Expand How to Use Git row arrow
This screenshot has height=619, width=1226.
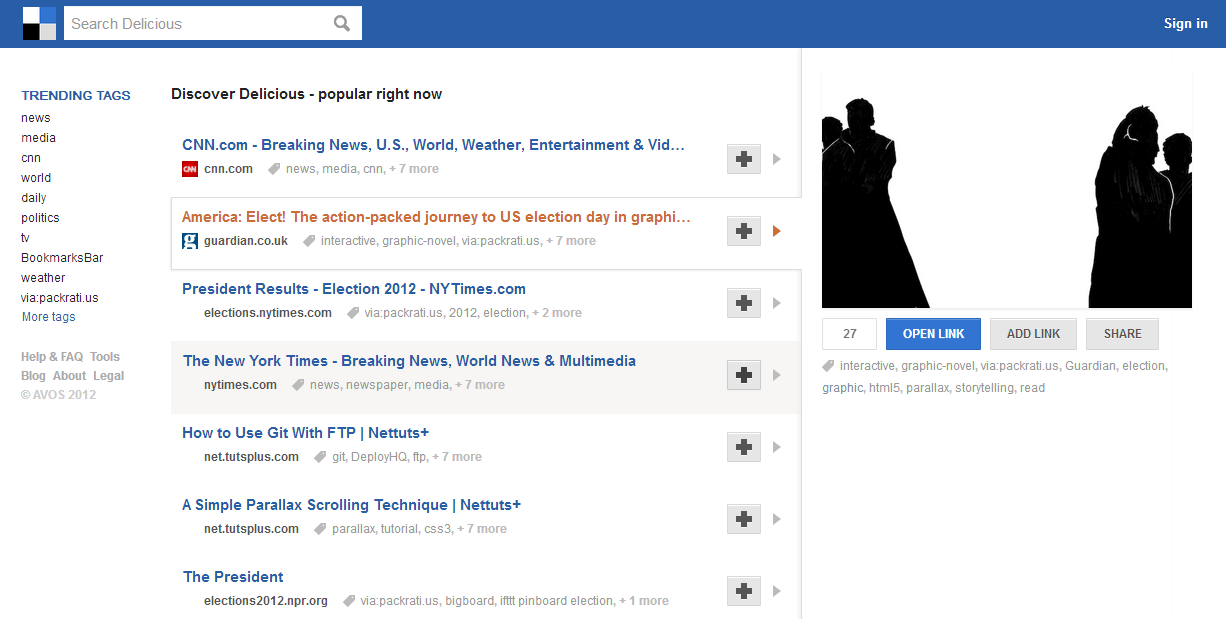tap(777, 447)
